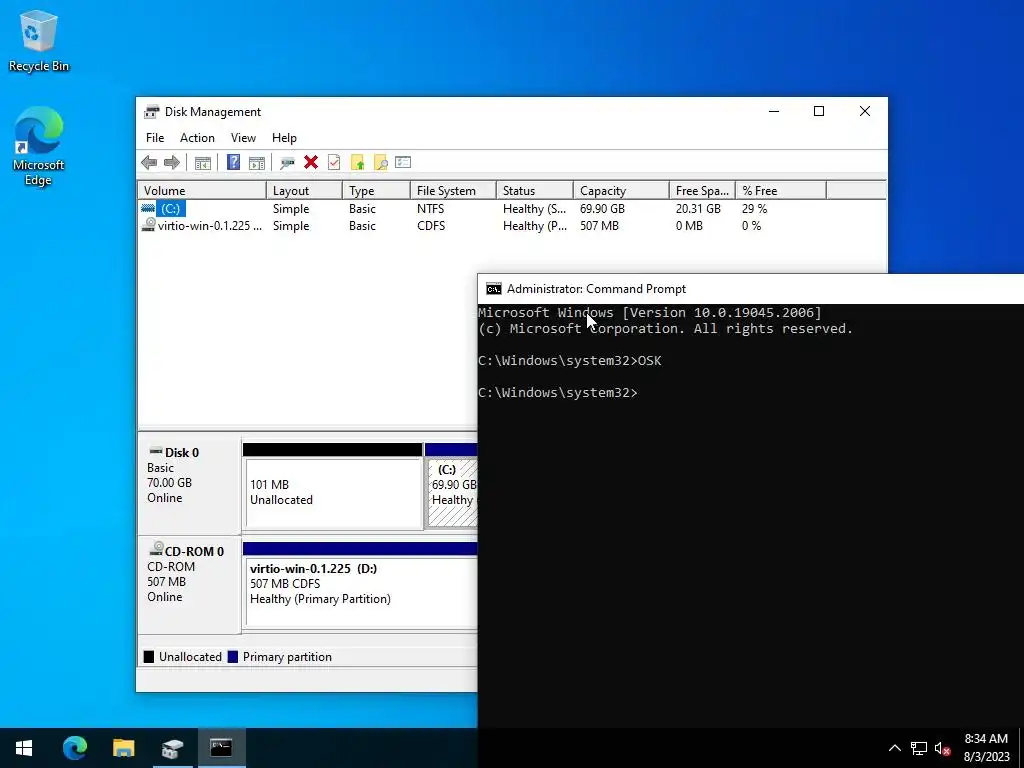Click the Disk Management title bar icon
The width and height of the screenshot is (1024, 768).
click(x=152, y=112)
